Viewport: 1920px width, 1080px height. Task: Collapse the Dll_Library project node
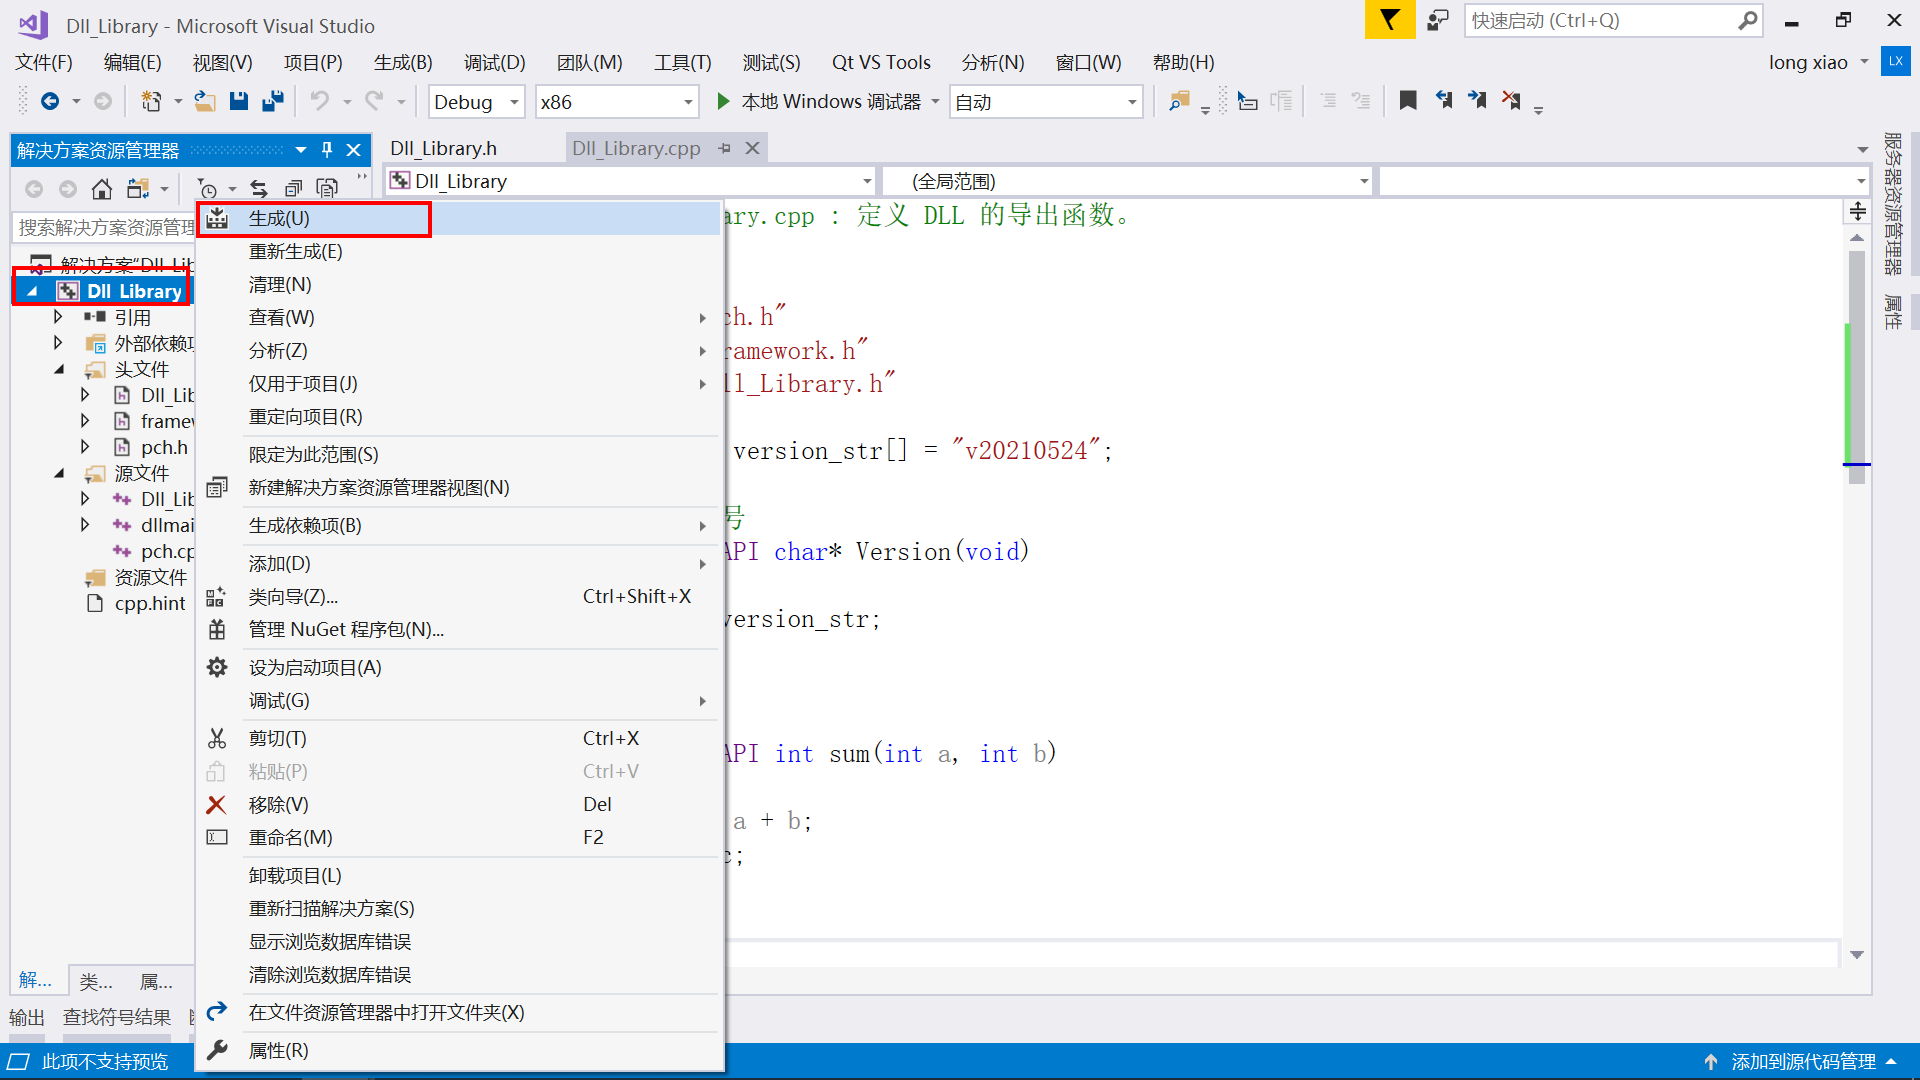tap(33, 291)
